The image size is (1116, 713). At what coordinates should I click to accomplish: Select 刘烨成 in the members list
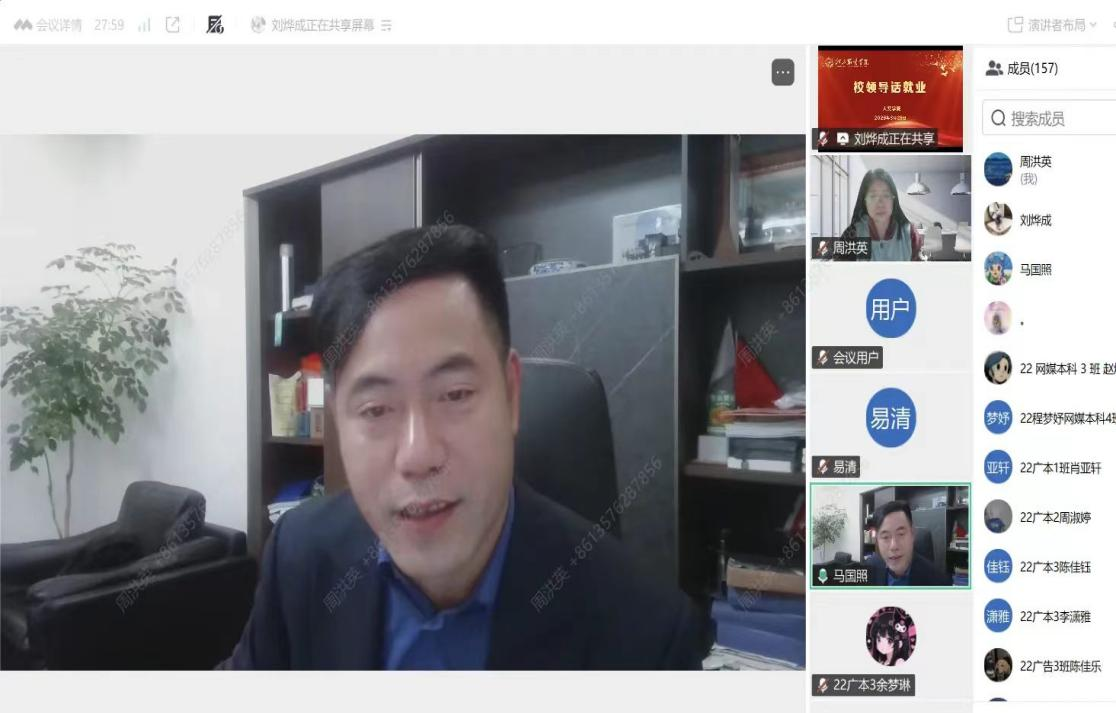tap(1035, 220)
